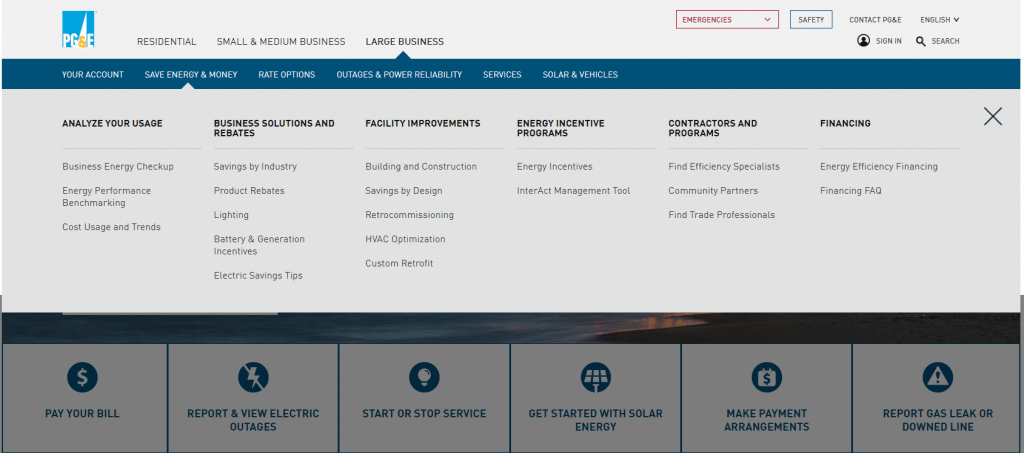Screen dimensions: 1024x453
Task: Open the Your Account menu
Action: click(93, 74)
